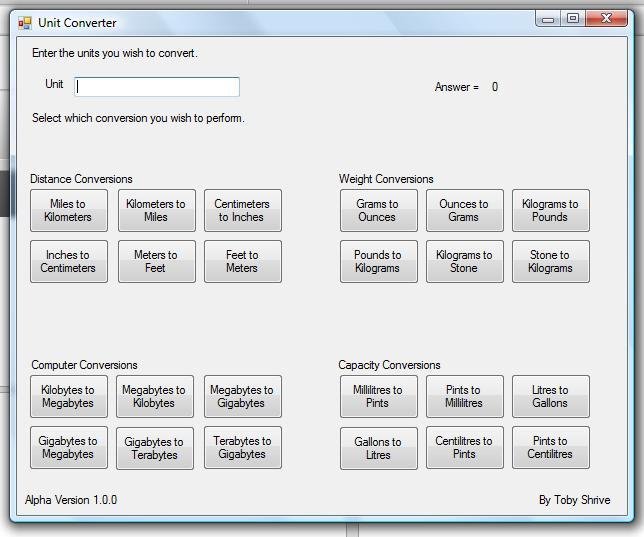The width and height of the screenshot is (644, 537).
Task: Run Inches to Centimeters conversion
Action: (69, 261)
